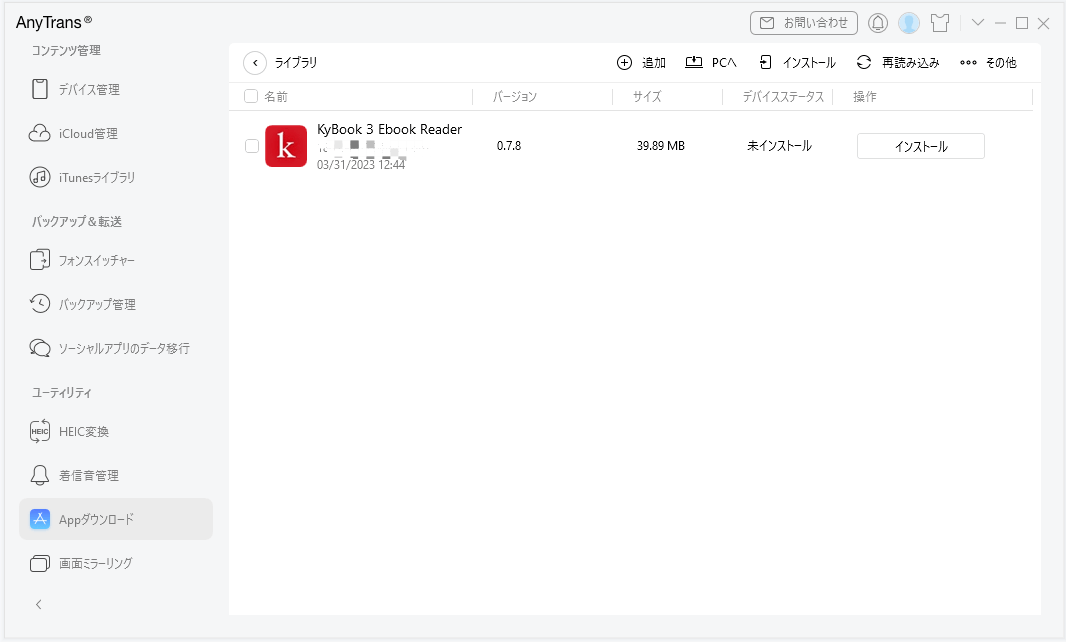Click the version value 0.7.8
1066x642 pixels.
click(x=509, y=146)
